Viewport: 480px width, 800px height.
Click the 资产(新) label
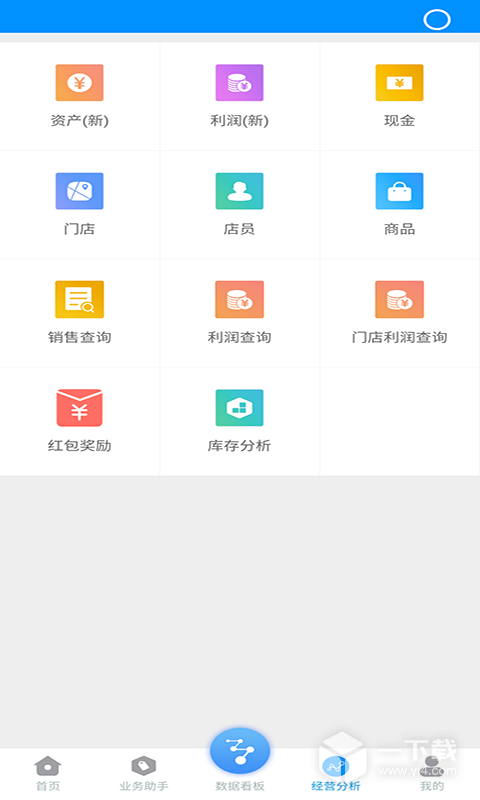click(80, 121)
